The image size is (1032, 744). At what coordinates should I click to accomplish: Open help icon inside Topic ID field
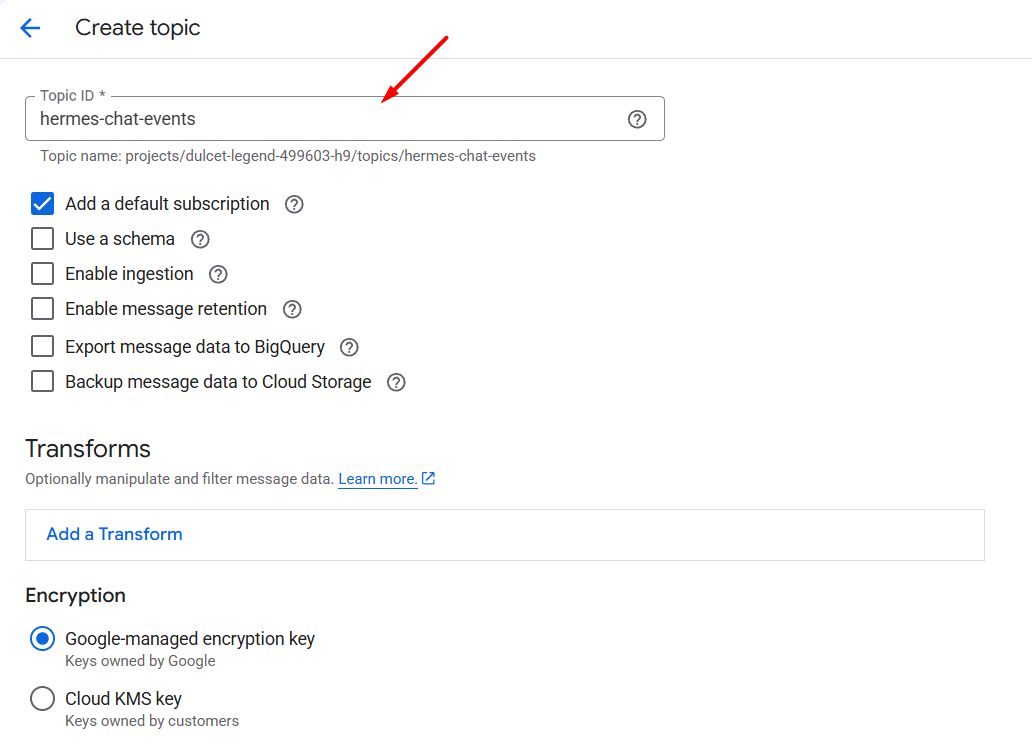[636, 119]
